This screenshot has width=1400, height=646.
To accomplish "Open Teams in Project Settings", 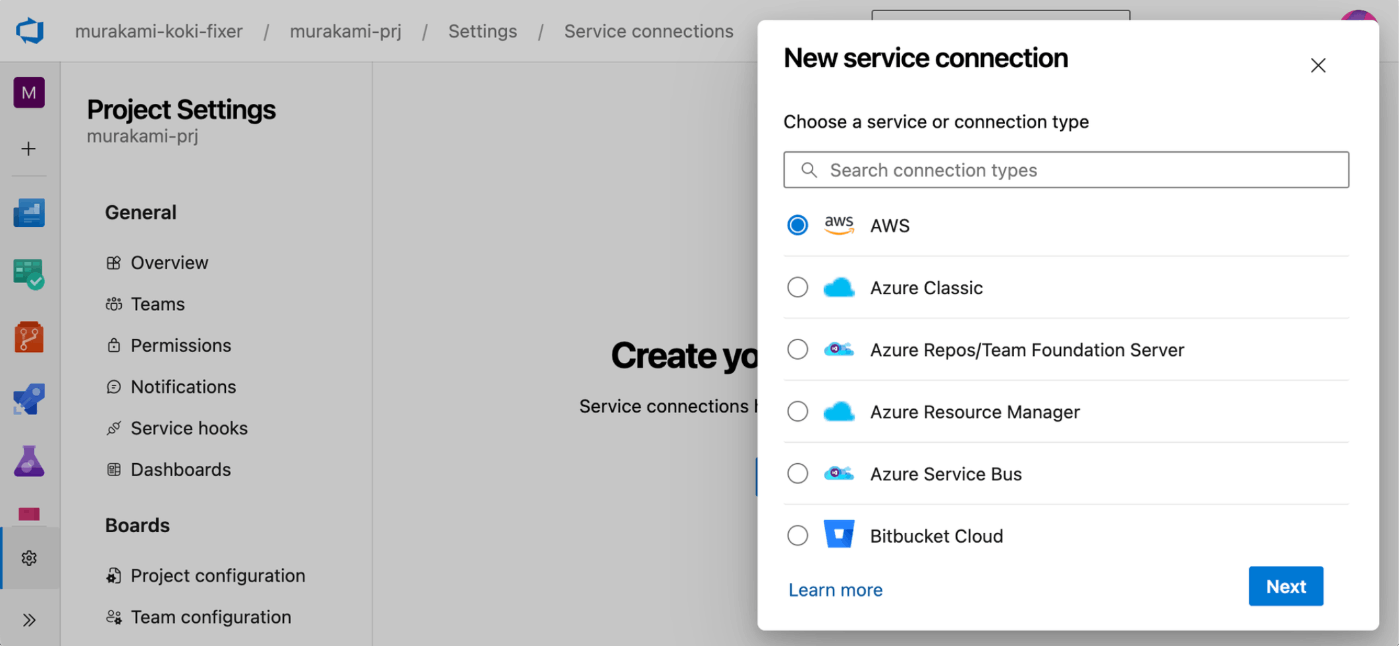I will [158, 304].
